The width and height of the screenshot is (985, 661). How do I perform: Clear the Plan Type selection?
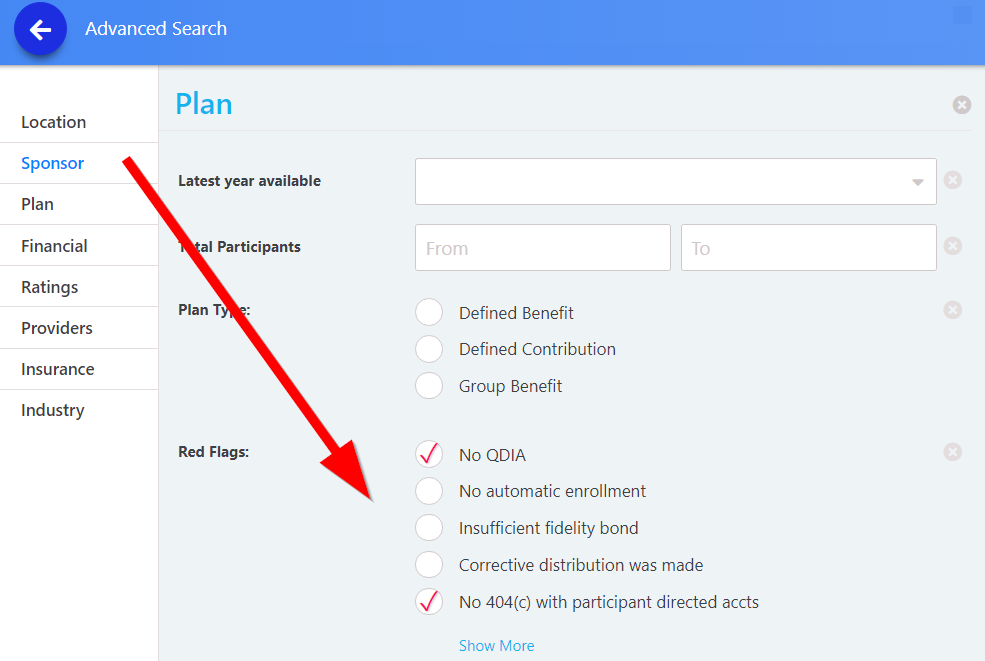pyautogui.click(x=953, y=310)
